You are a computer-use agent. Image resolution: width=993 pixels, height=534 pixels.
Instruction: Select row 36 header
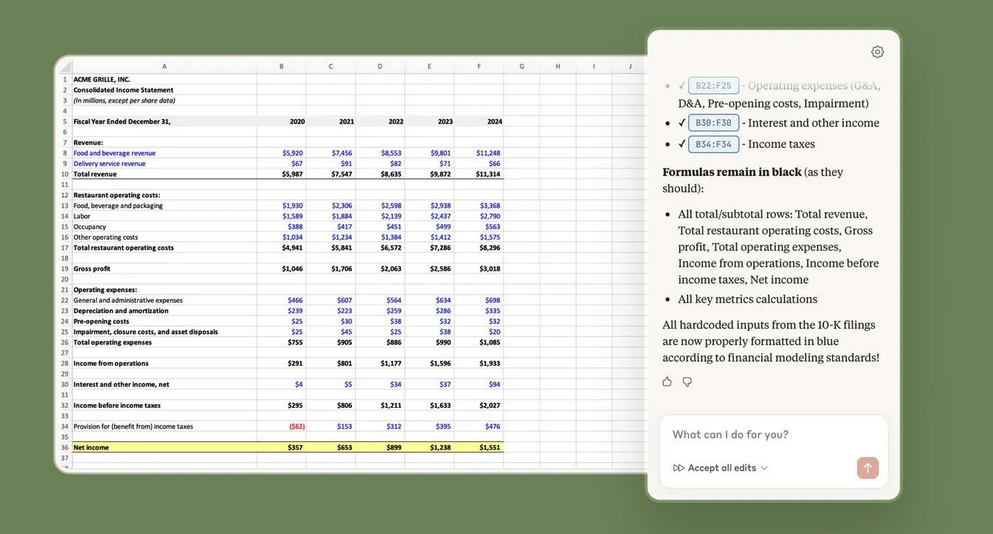[x=65, y=447]
